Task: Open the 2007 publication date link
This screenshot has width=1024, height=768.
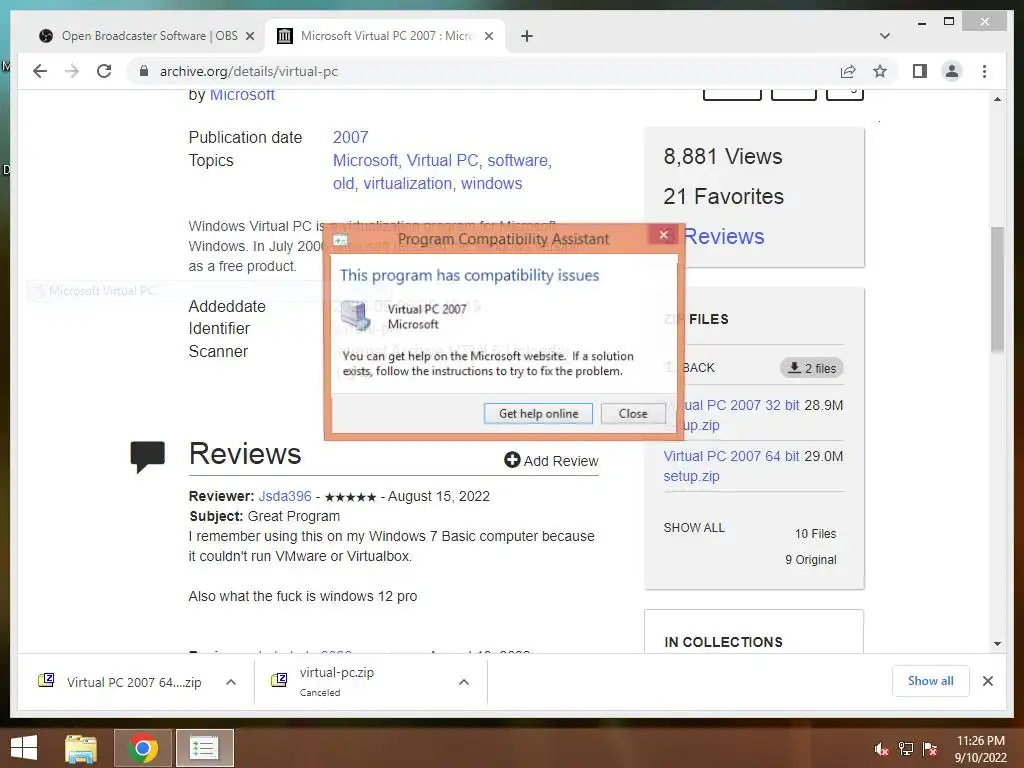Action: (351, 137)
